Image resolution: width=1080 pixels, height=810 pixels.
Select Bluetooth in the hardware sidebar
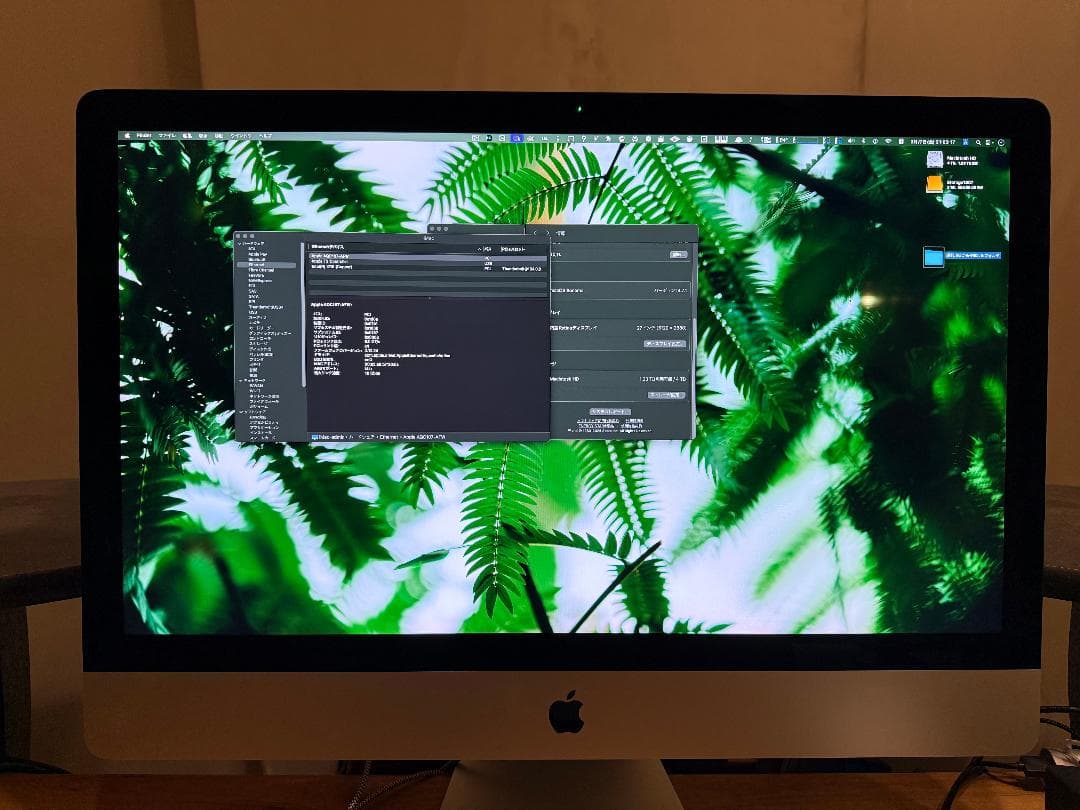[258, 257]
